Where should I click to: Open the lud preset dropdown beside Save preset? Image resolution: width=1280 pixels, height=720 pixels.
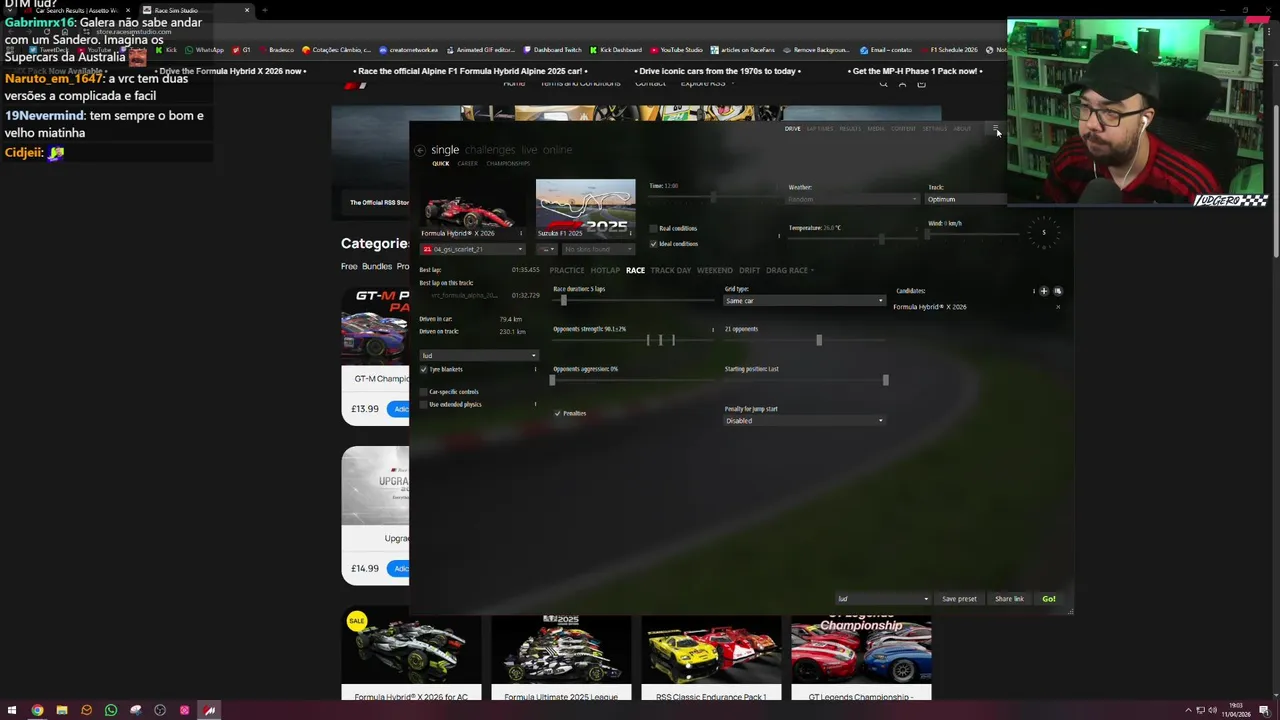point(883,599)
